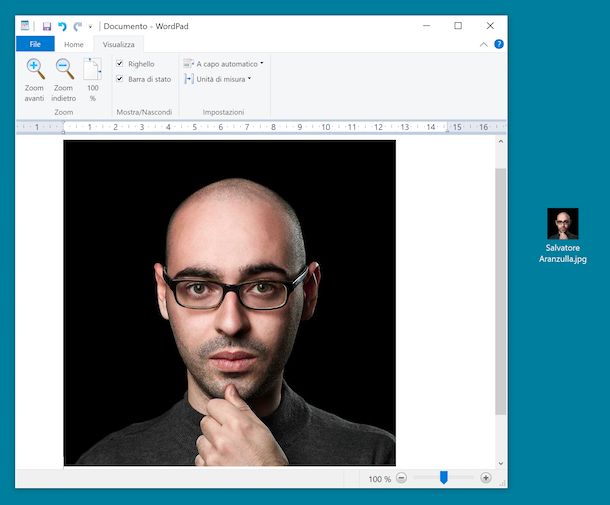The width and height of the screenshot is (610, 505).
Task: Toggle the Righello checkbox
Action: 120,64
